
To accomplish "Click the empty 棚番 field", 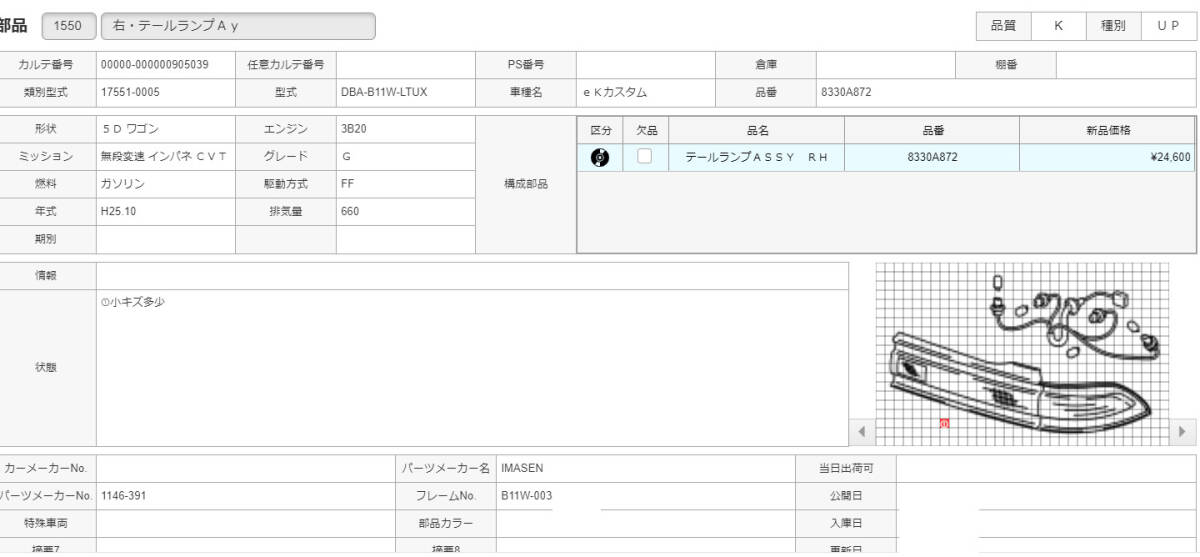I will pos(1126,65).
